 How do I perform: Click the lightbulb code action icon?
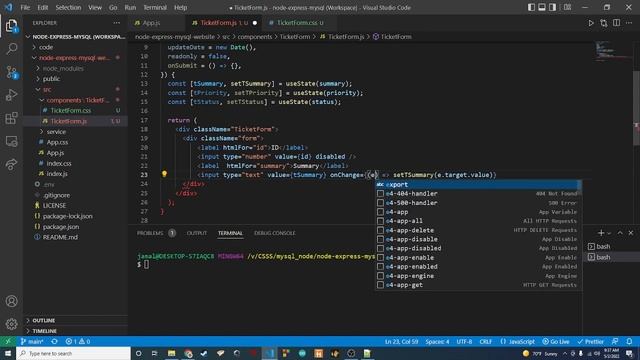164,174
